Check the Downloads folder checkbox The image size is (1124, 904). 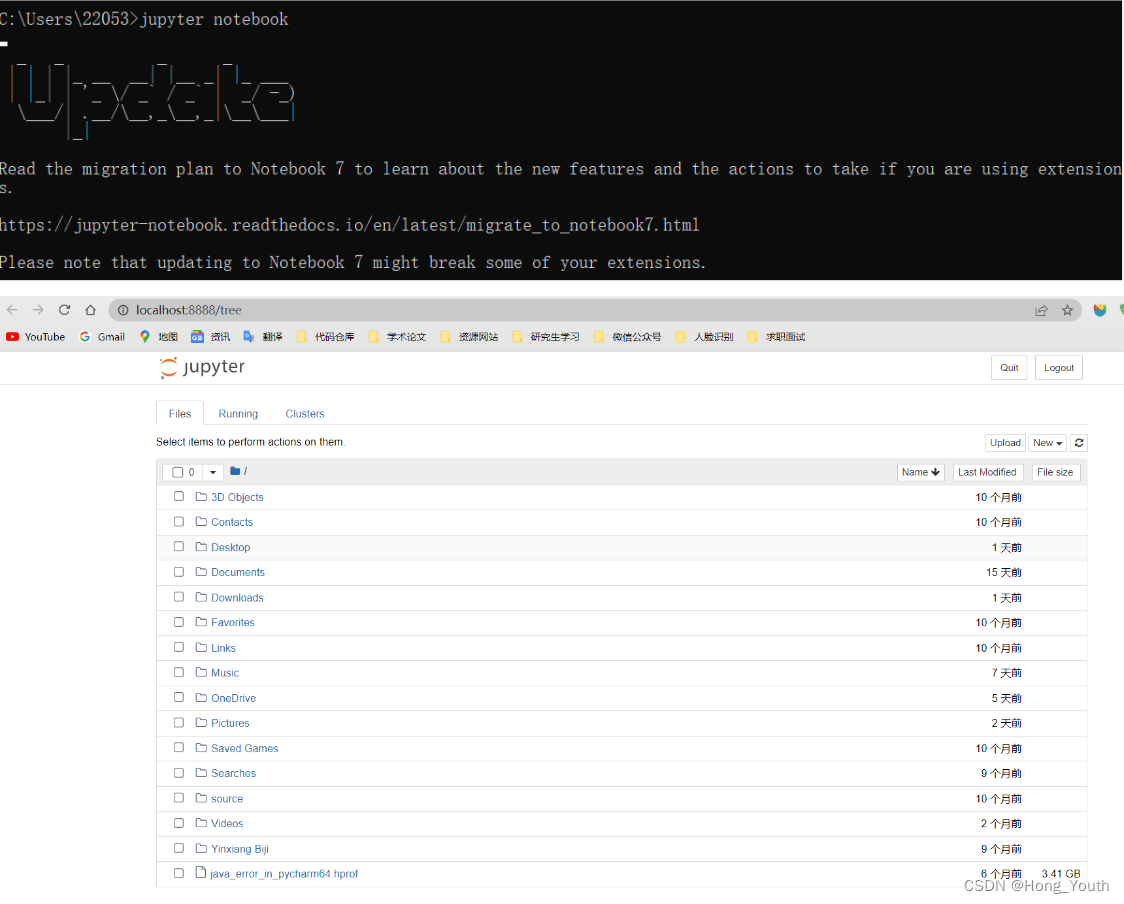tap(179, 596)
